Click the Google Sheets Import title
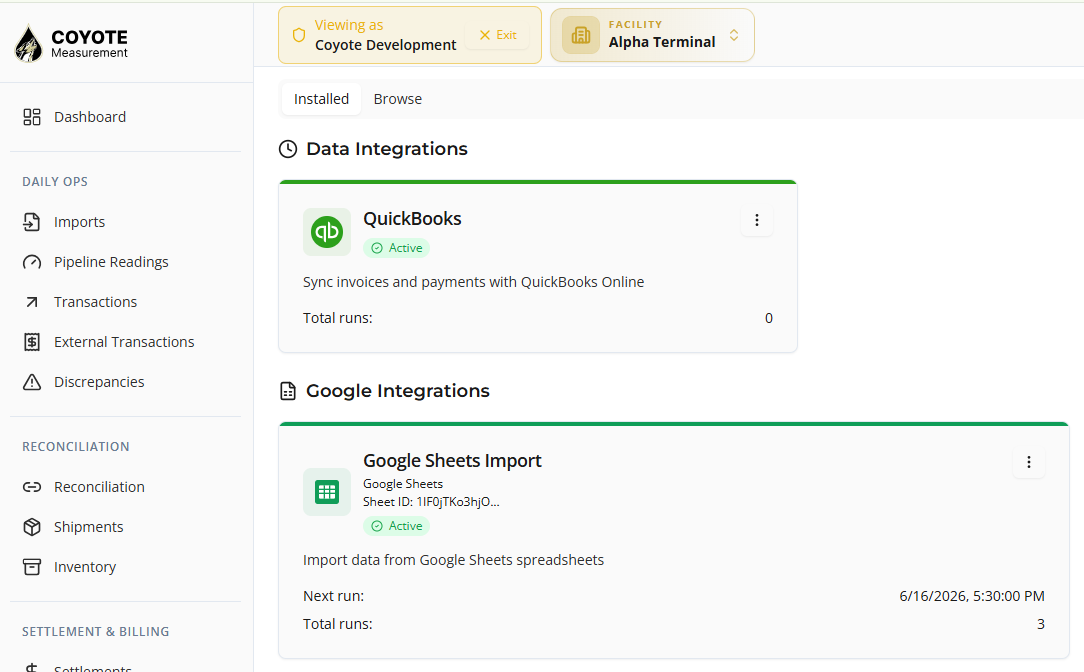 coord(452,460)
